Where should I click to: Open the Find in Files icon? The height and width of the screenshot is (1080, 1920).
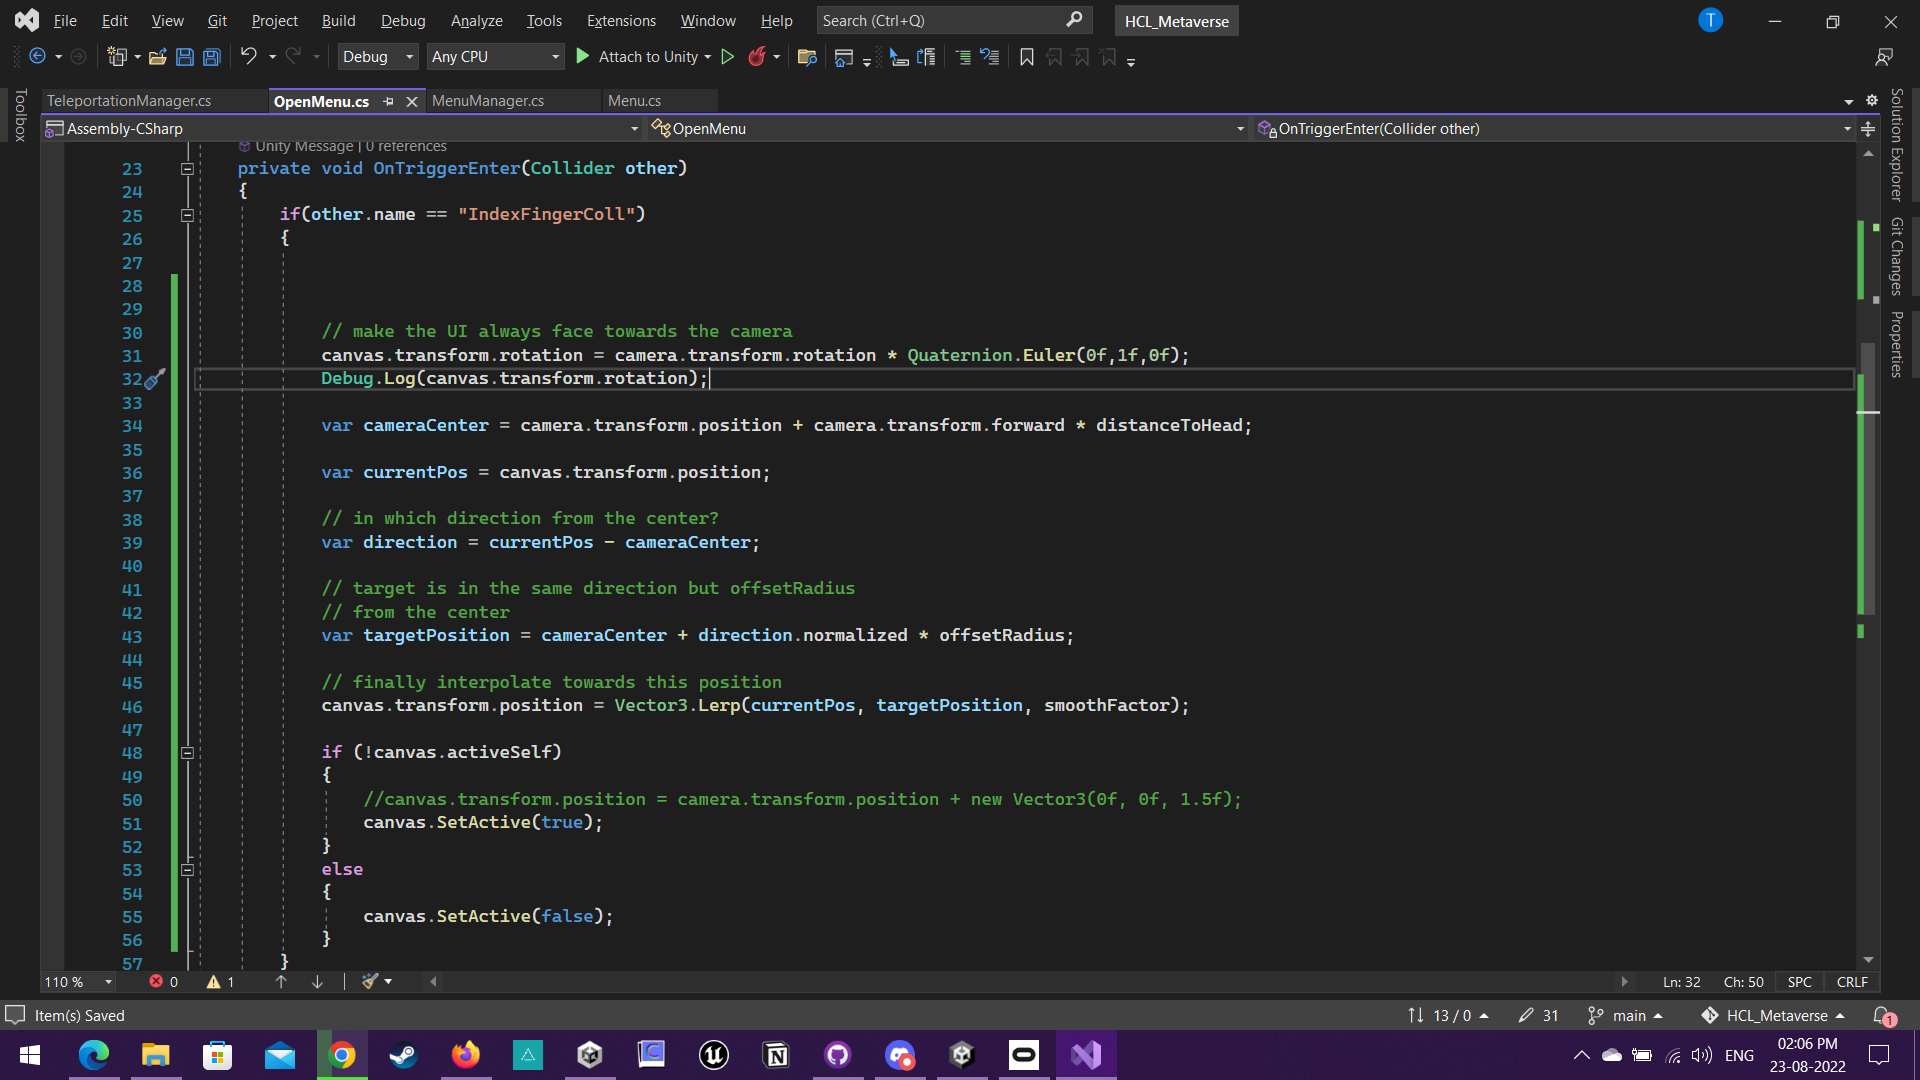click(807, 57)
